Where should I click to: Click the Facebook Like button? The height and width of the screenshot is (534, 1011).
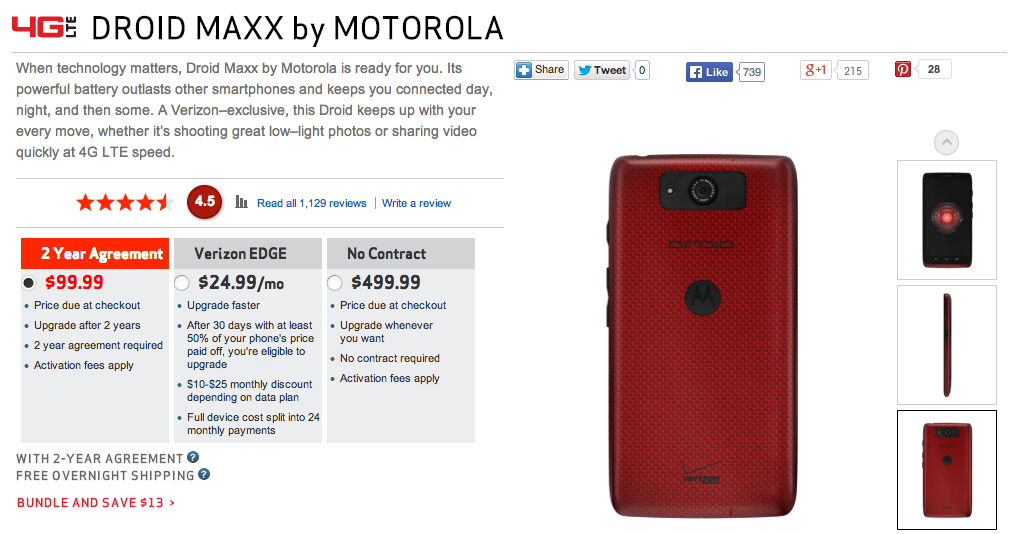(709, 72)
